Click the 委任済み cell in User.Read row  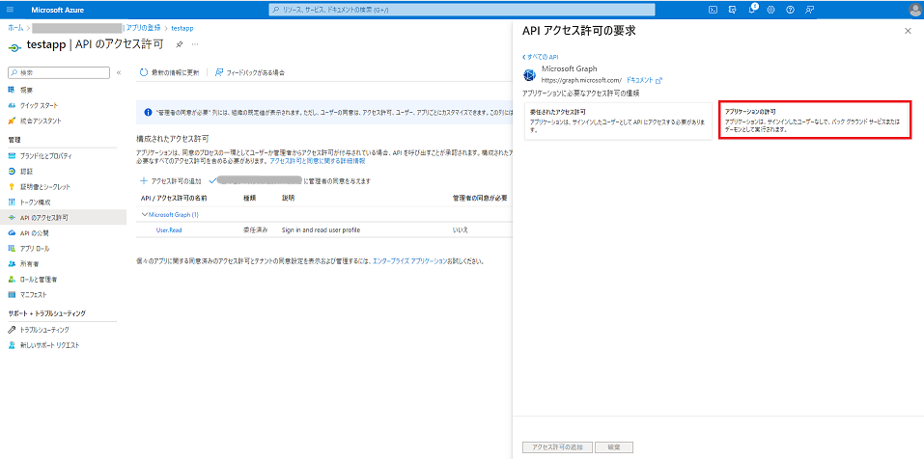[255, 230]
